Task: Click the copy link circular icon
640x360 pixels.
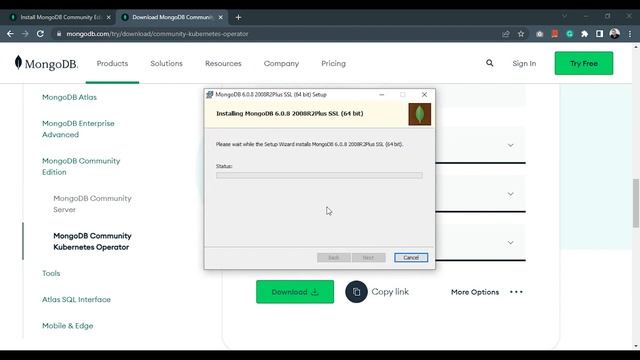Action: [356, 291]
